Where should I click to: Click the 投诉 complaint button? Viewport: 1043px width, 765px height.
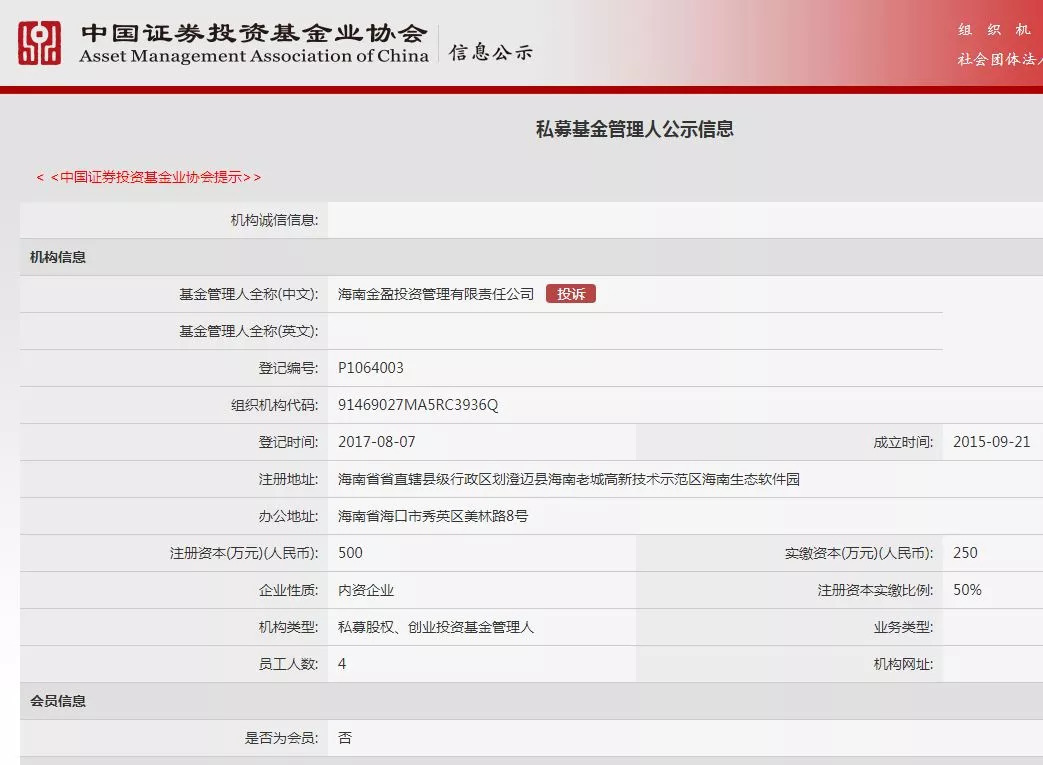[571, 293]
